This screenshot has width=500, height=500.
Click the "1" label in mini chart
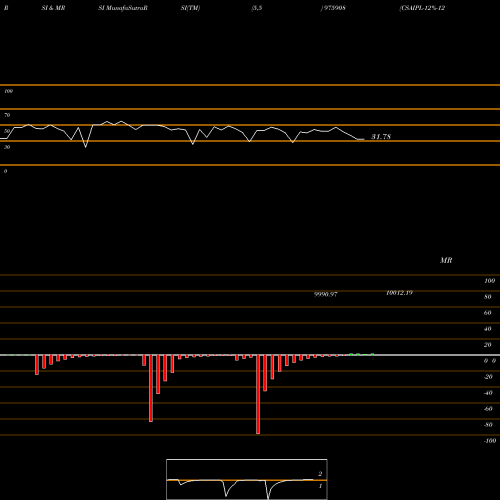click(x=320, y=486)
